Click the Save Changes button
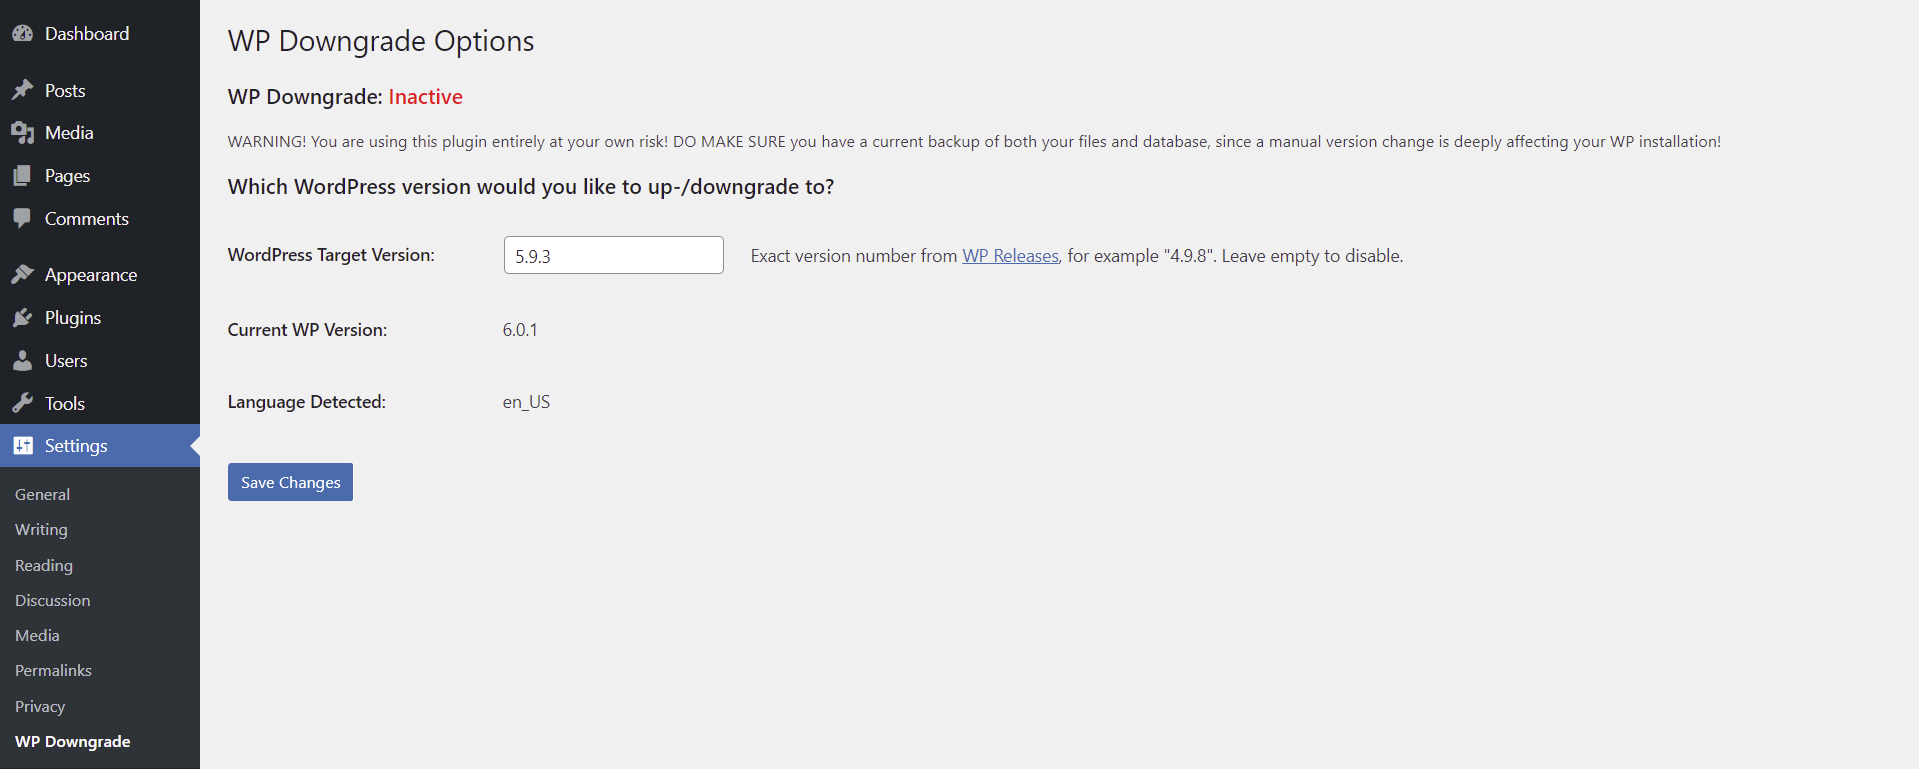The image size is (1919, 769). click(289, 481)
